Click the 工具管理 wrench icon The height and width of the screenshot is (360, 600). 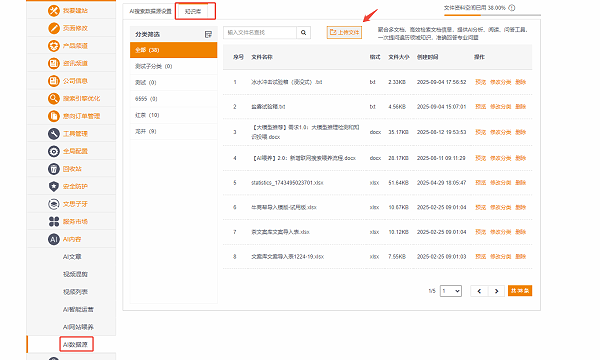pos(54,134)
